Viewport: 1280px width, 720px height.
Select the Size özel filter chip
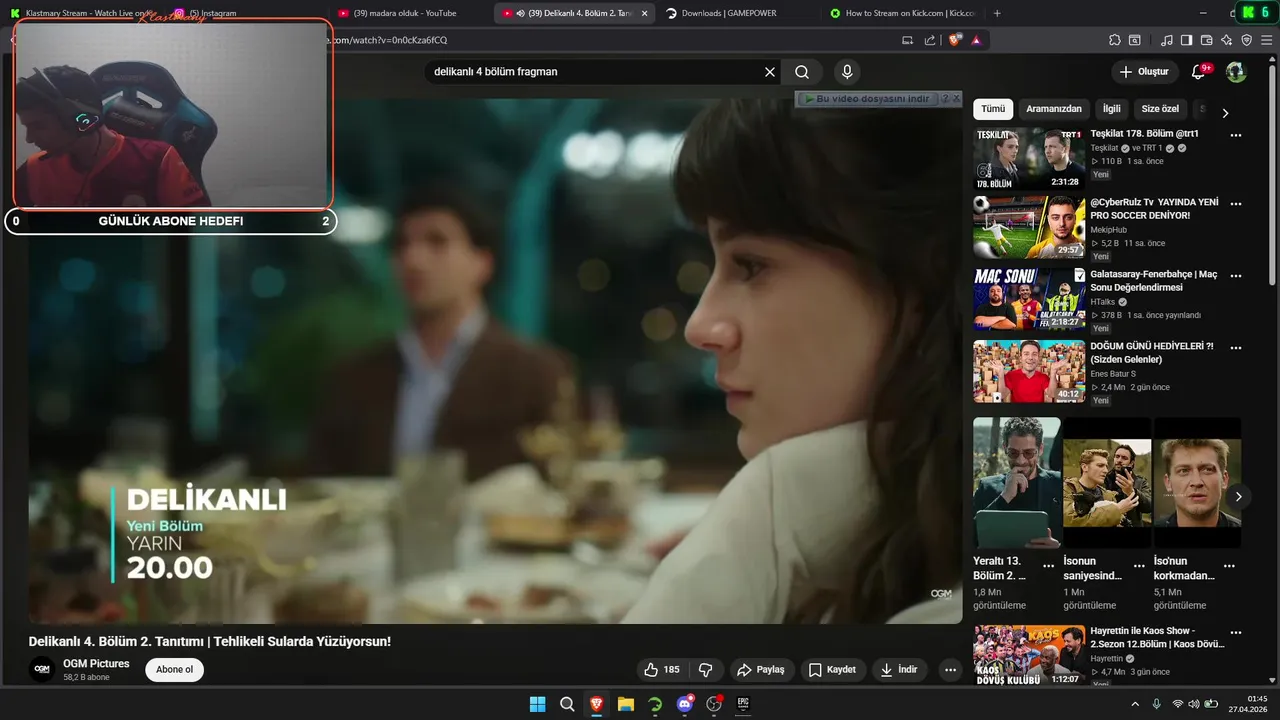pos(1160,109)
